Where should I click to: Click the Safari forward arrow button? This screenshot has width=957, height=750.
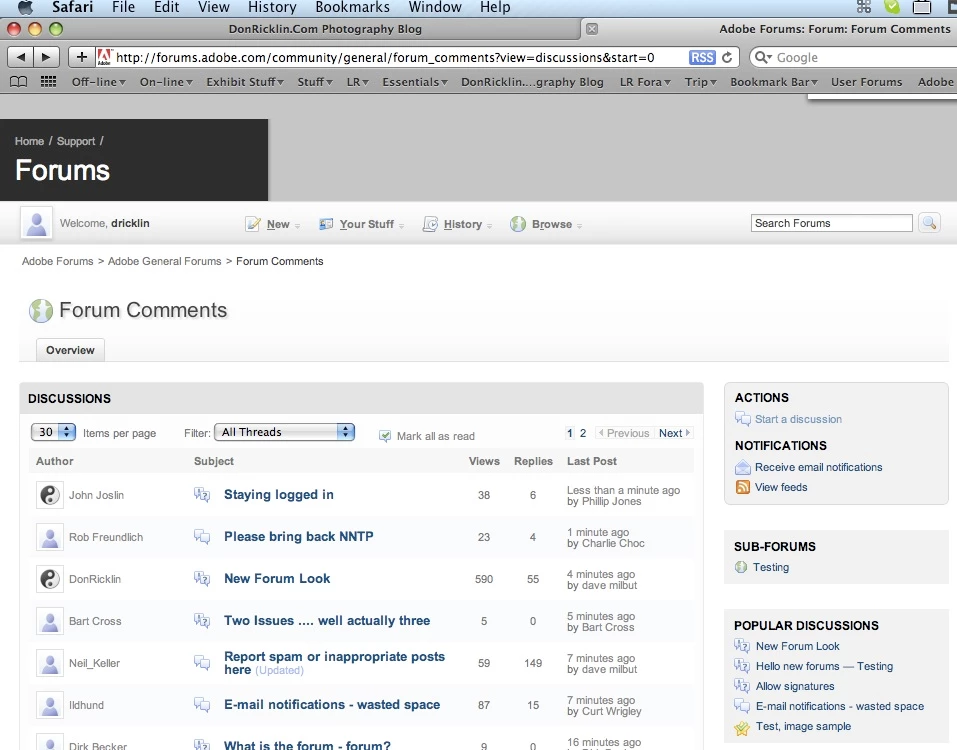tap(46, 57)
